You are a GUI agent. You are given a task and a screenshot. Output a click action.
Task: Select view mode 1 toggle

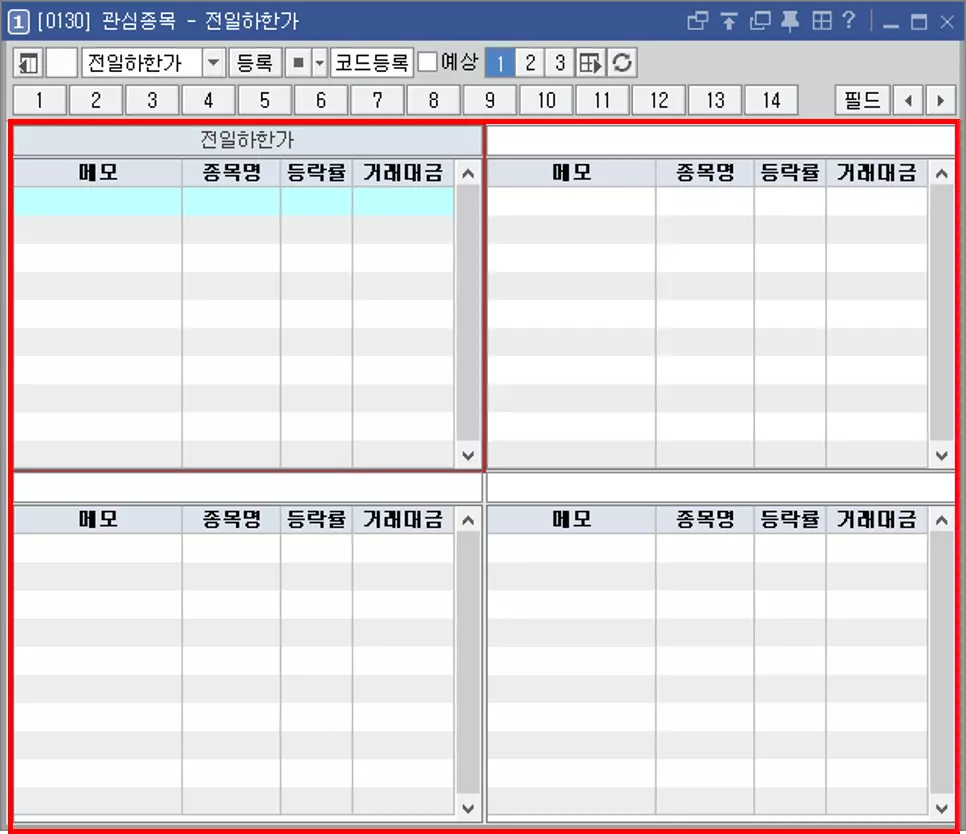[x=500, y=63]
